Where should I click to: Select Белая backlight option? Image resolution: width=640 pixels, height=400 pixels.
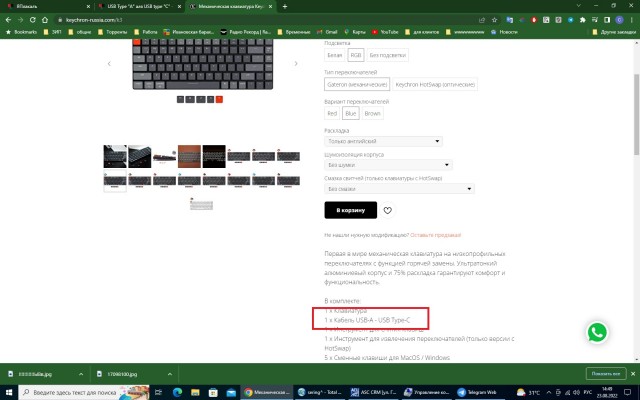[335, 55]
